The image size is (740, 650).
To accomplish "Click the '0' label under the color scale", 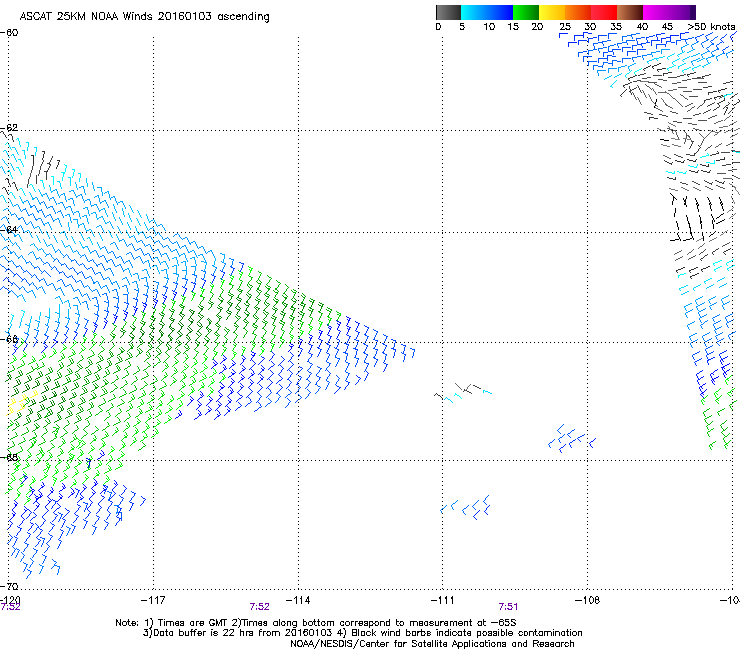I will click(438, 26).
